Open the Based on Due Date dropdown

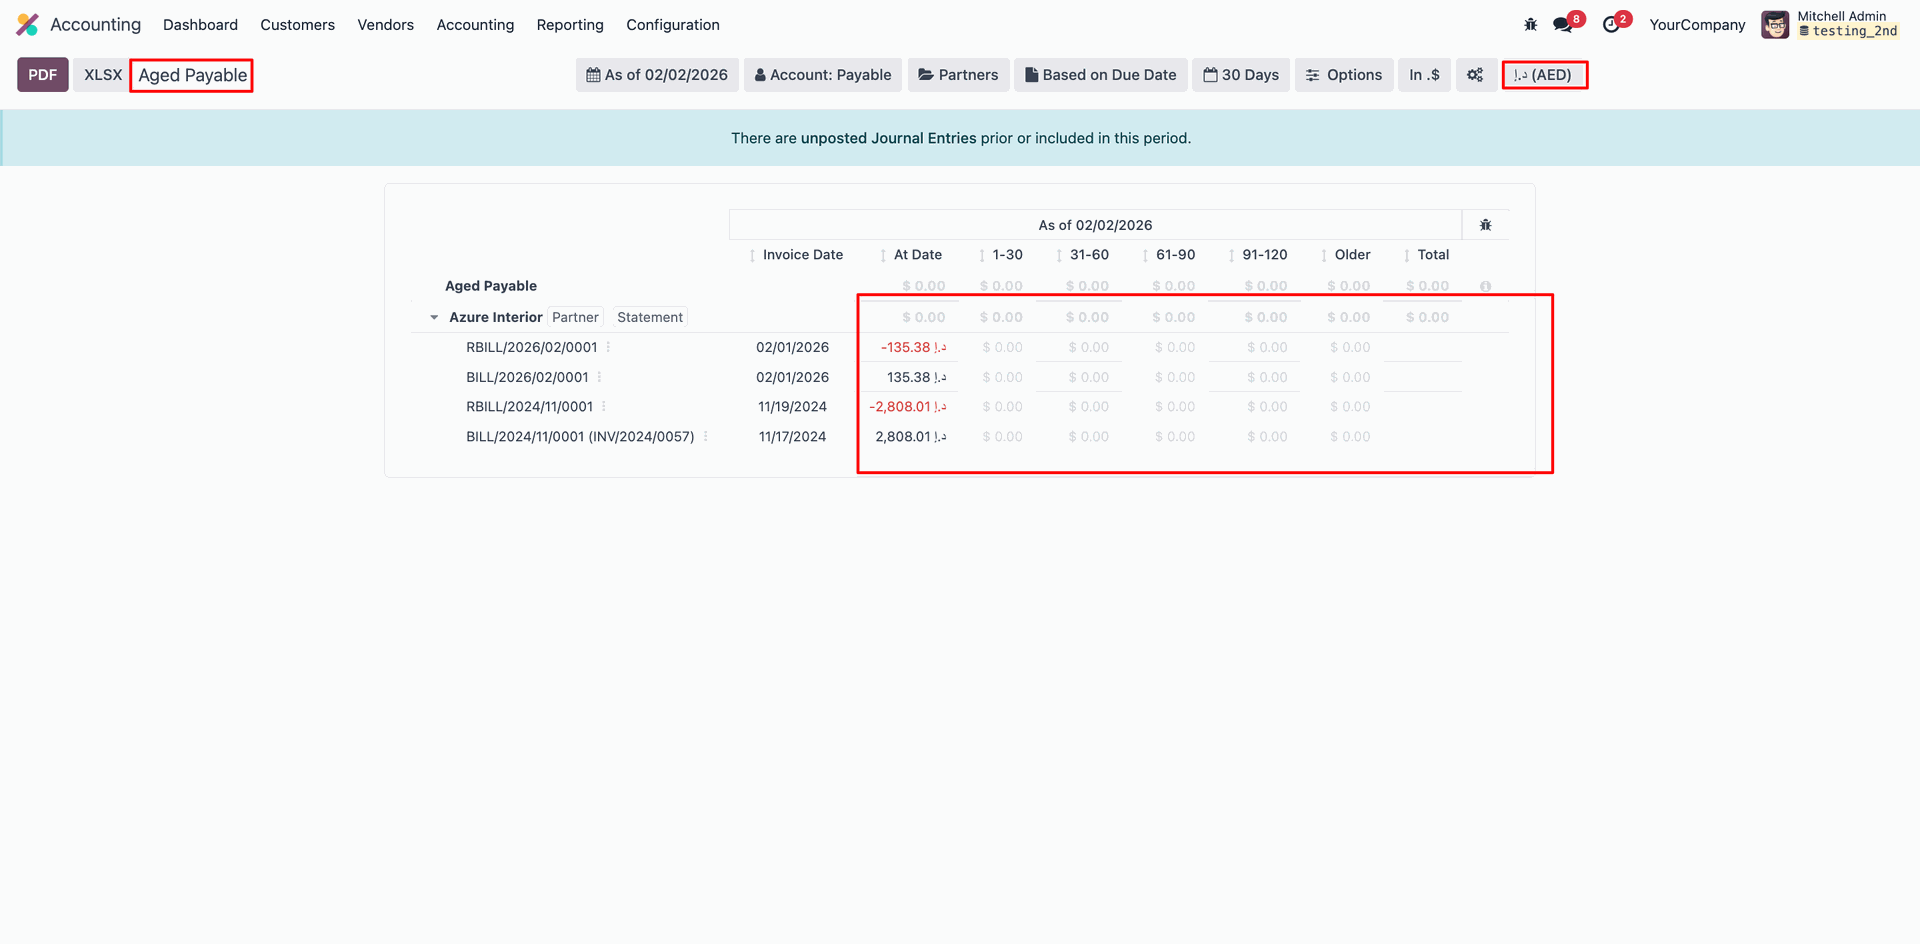pyautogui.click(x=1100, y=75)
